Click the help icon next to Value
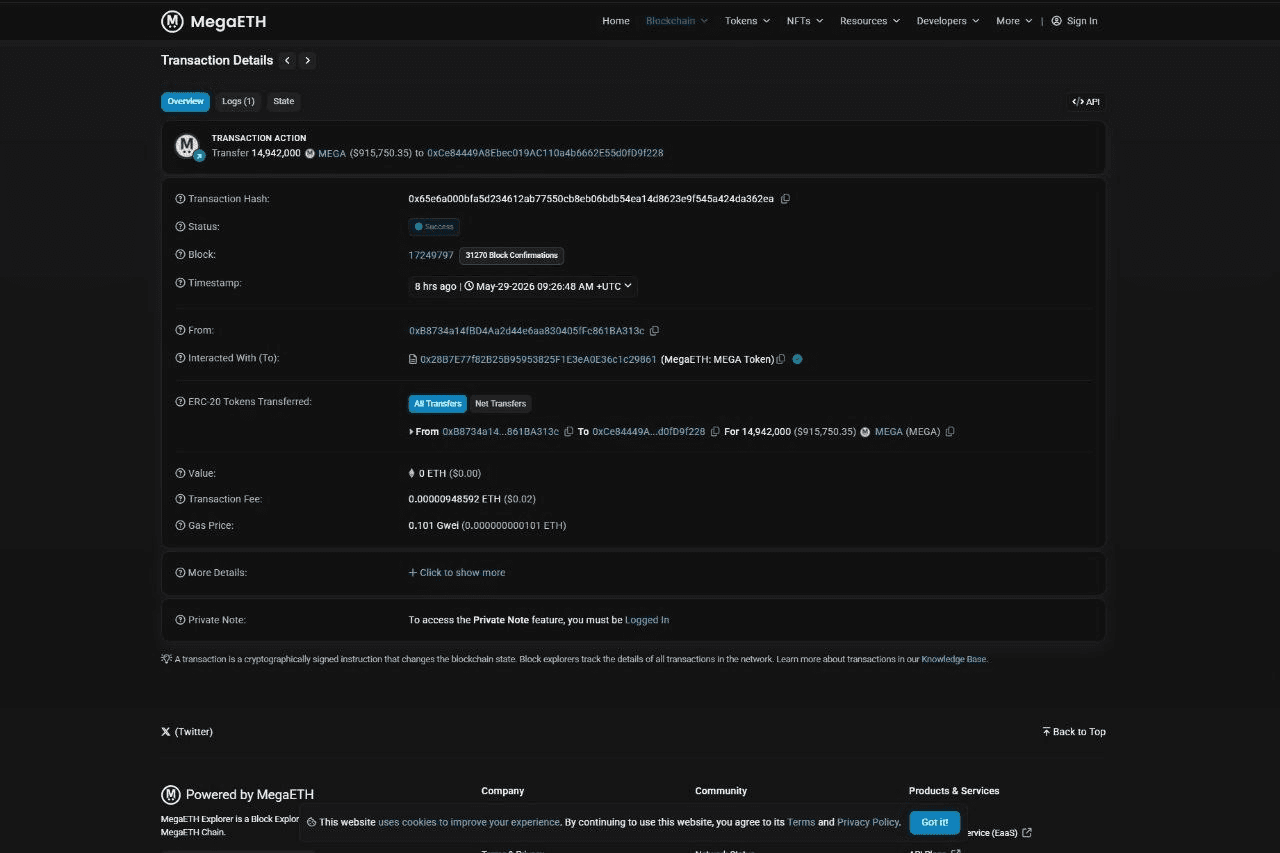This screenshot has width=1280, height=853. 180,473
